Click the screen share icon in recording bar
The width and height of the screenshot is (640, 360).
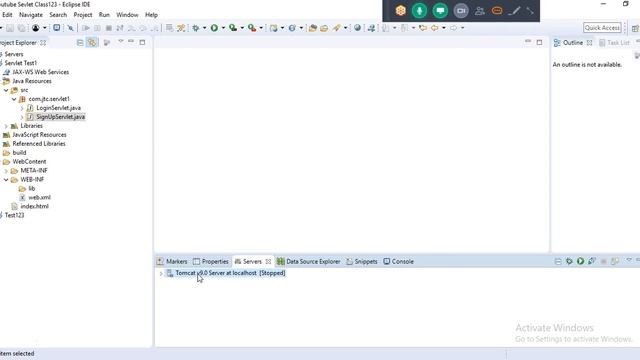tap(440, 11)
